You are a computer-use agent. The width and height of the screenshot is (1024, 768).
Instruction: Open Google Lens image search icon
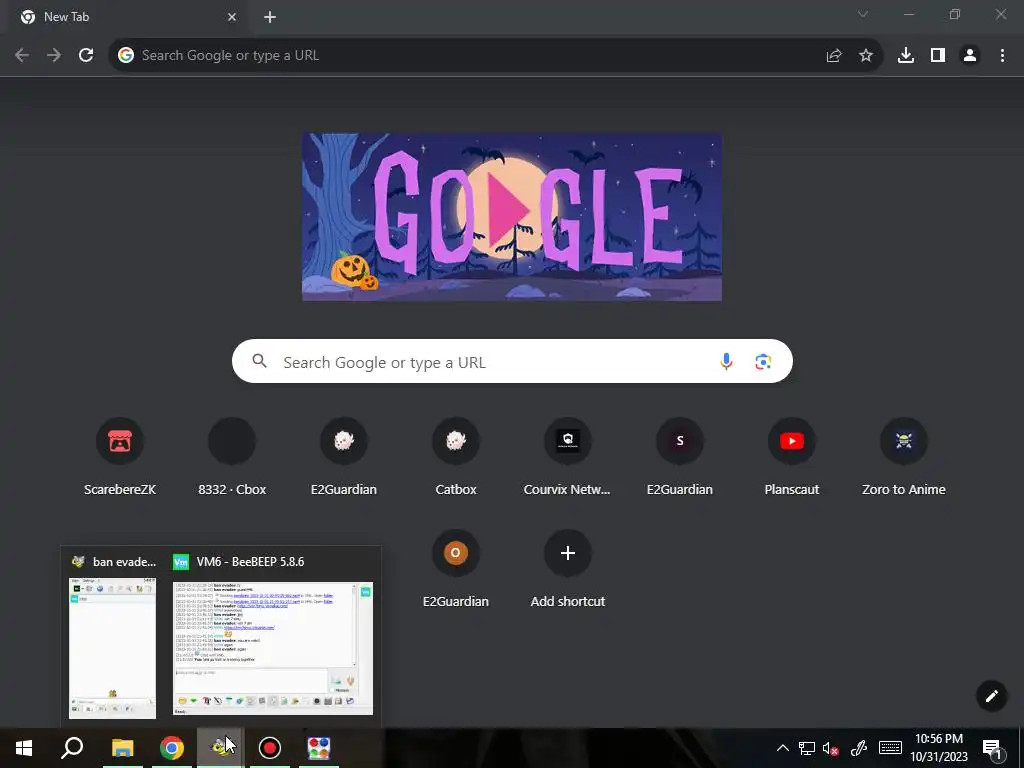pos(763,362)
